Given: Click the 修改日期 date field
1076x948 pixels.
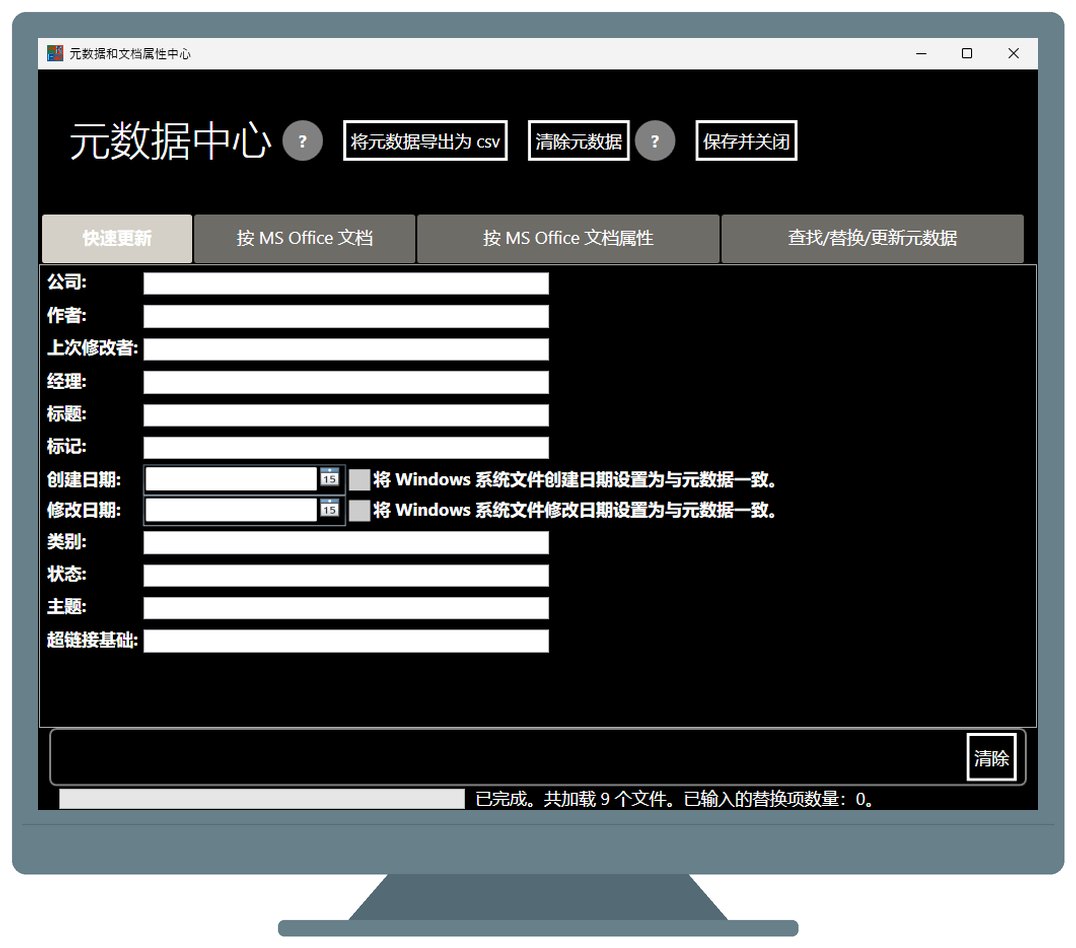Looking at the screenshot, I should 231,509.
